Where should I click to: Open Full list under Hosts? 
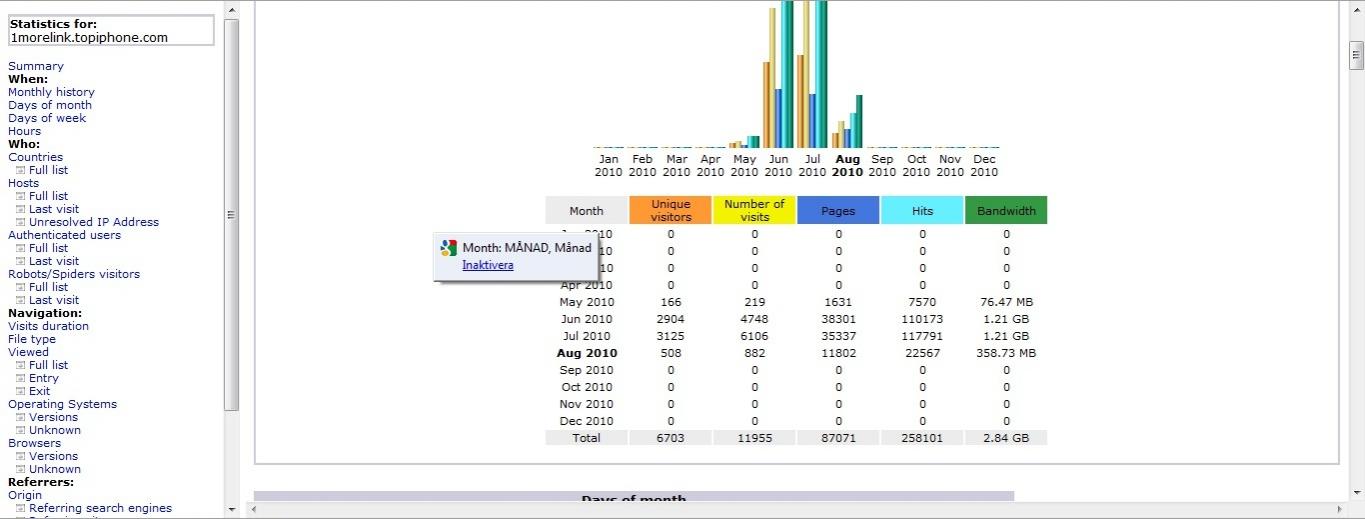(x=48, y=196)
